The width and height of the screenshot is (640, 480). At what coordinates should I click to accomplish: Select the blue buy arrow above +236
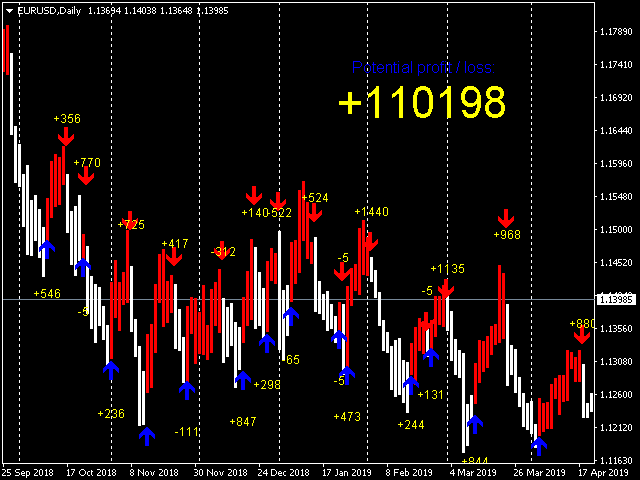click(111, 370)
